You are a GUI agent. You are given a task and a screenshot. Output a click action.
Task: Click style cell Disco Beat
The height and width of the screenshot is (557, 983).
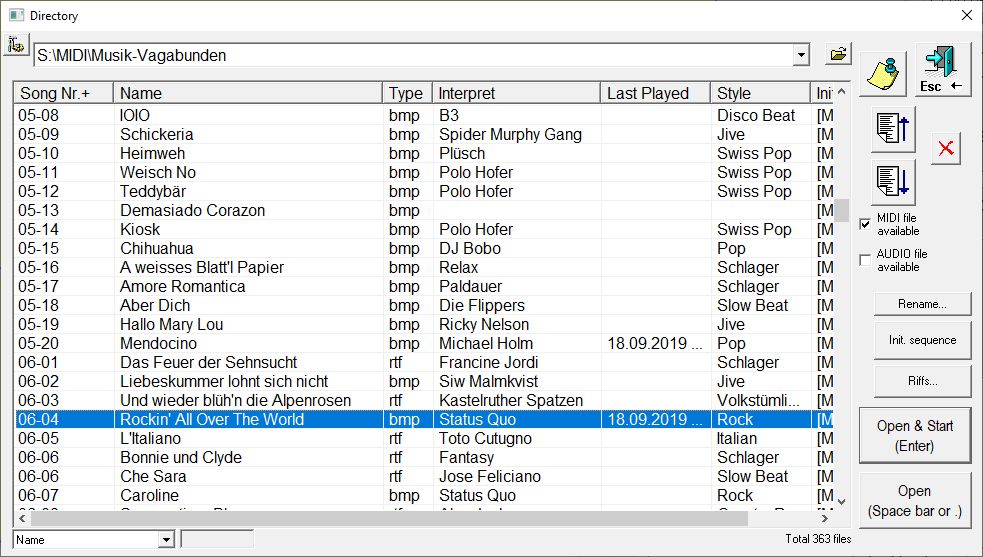pos(756,115)
